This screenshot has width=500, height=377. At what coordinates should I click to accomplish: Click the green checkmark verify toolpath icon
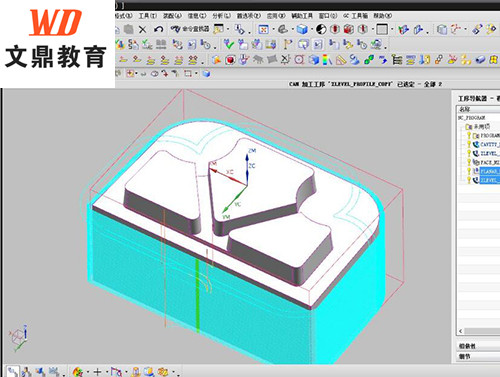point(229,44)
